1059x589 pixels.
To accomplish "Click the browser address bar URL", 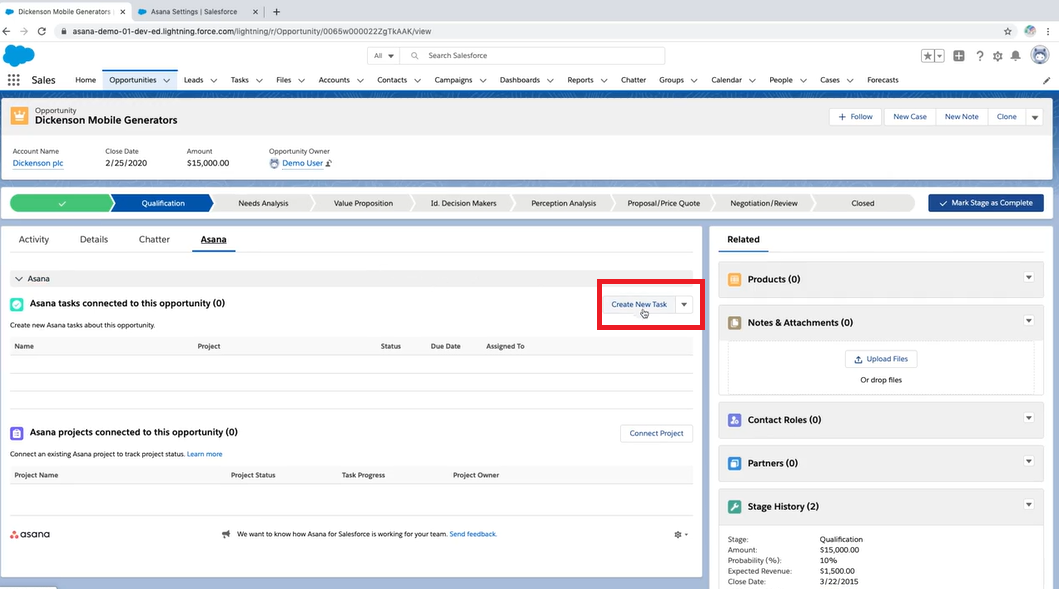I will [252, 31].
